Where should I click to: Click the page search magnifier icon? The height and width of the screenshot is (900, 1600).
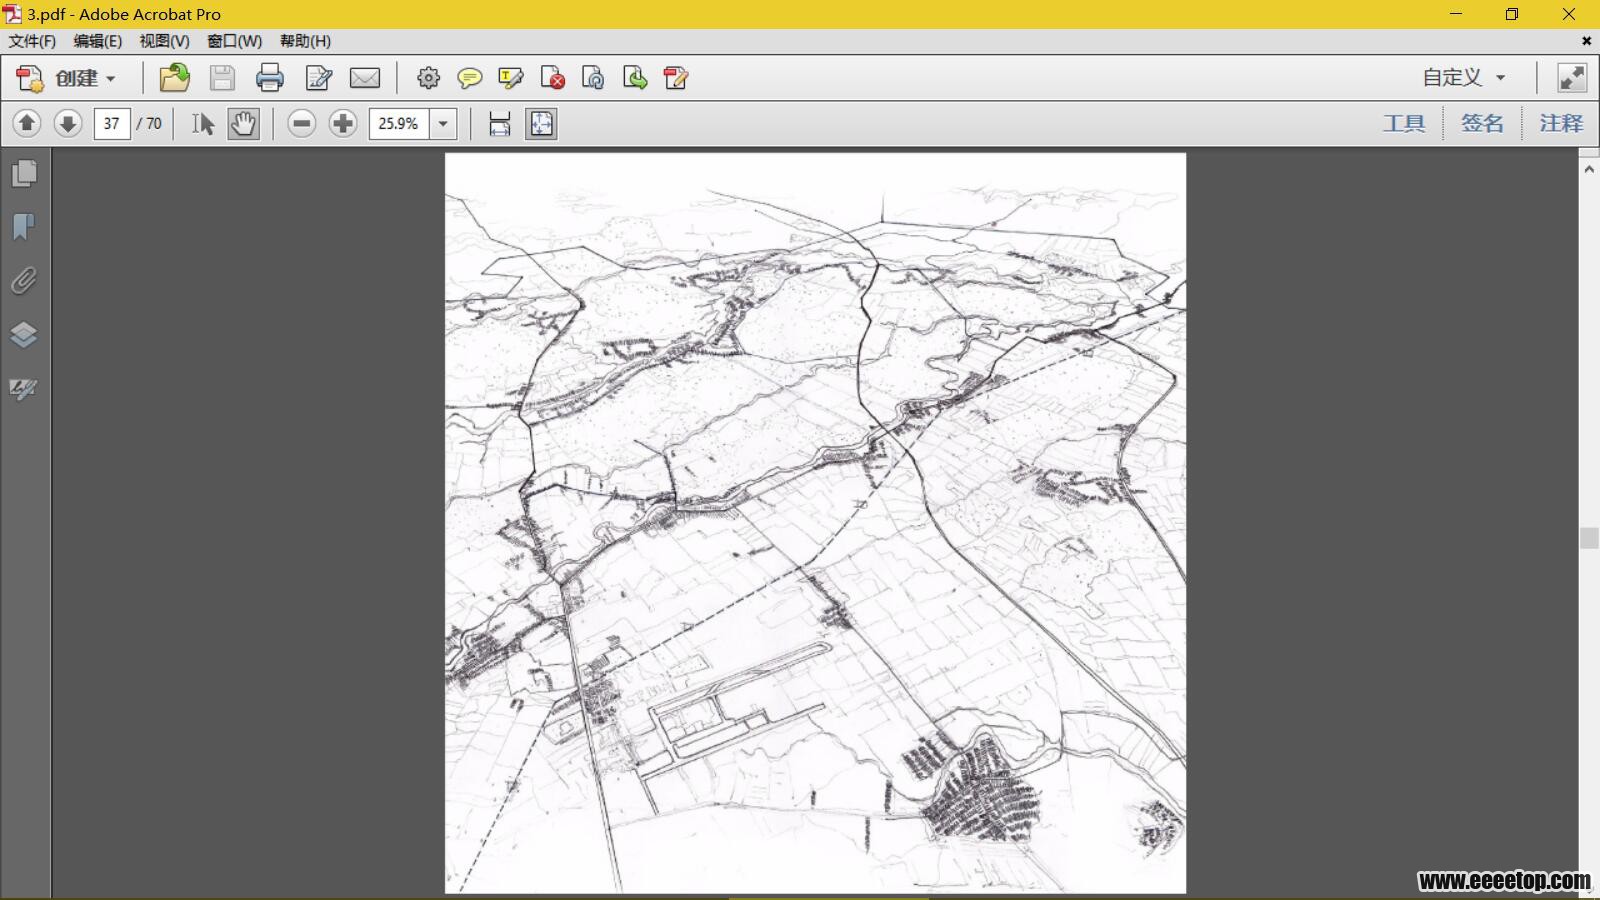(593, 78)
